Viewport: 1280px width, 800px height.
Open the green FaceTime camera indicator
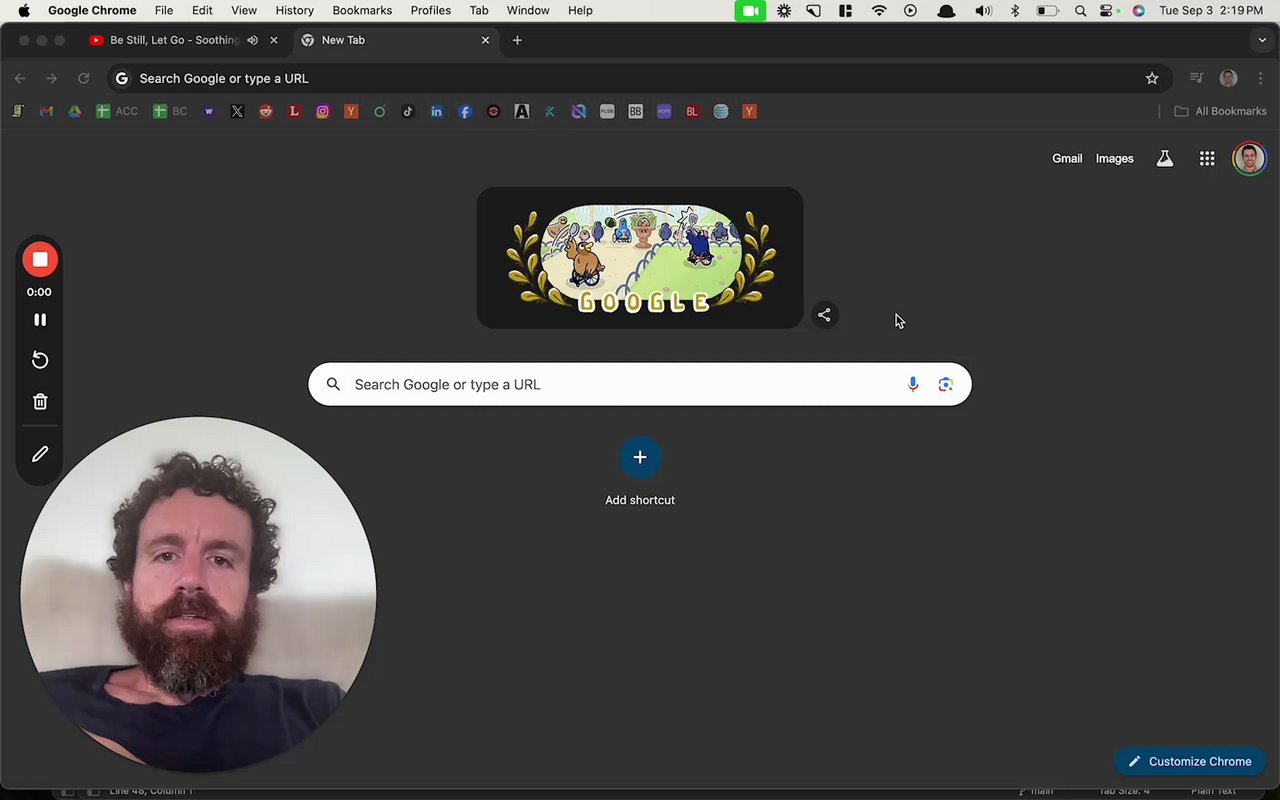click(749, 10)
